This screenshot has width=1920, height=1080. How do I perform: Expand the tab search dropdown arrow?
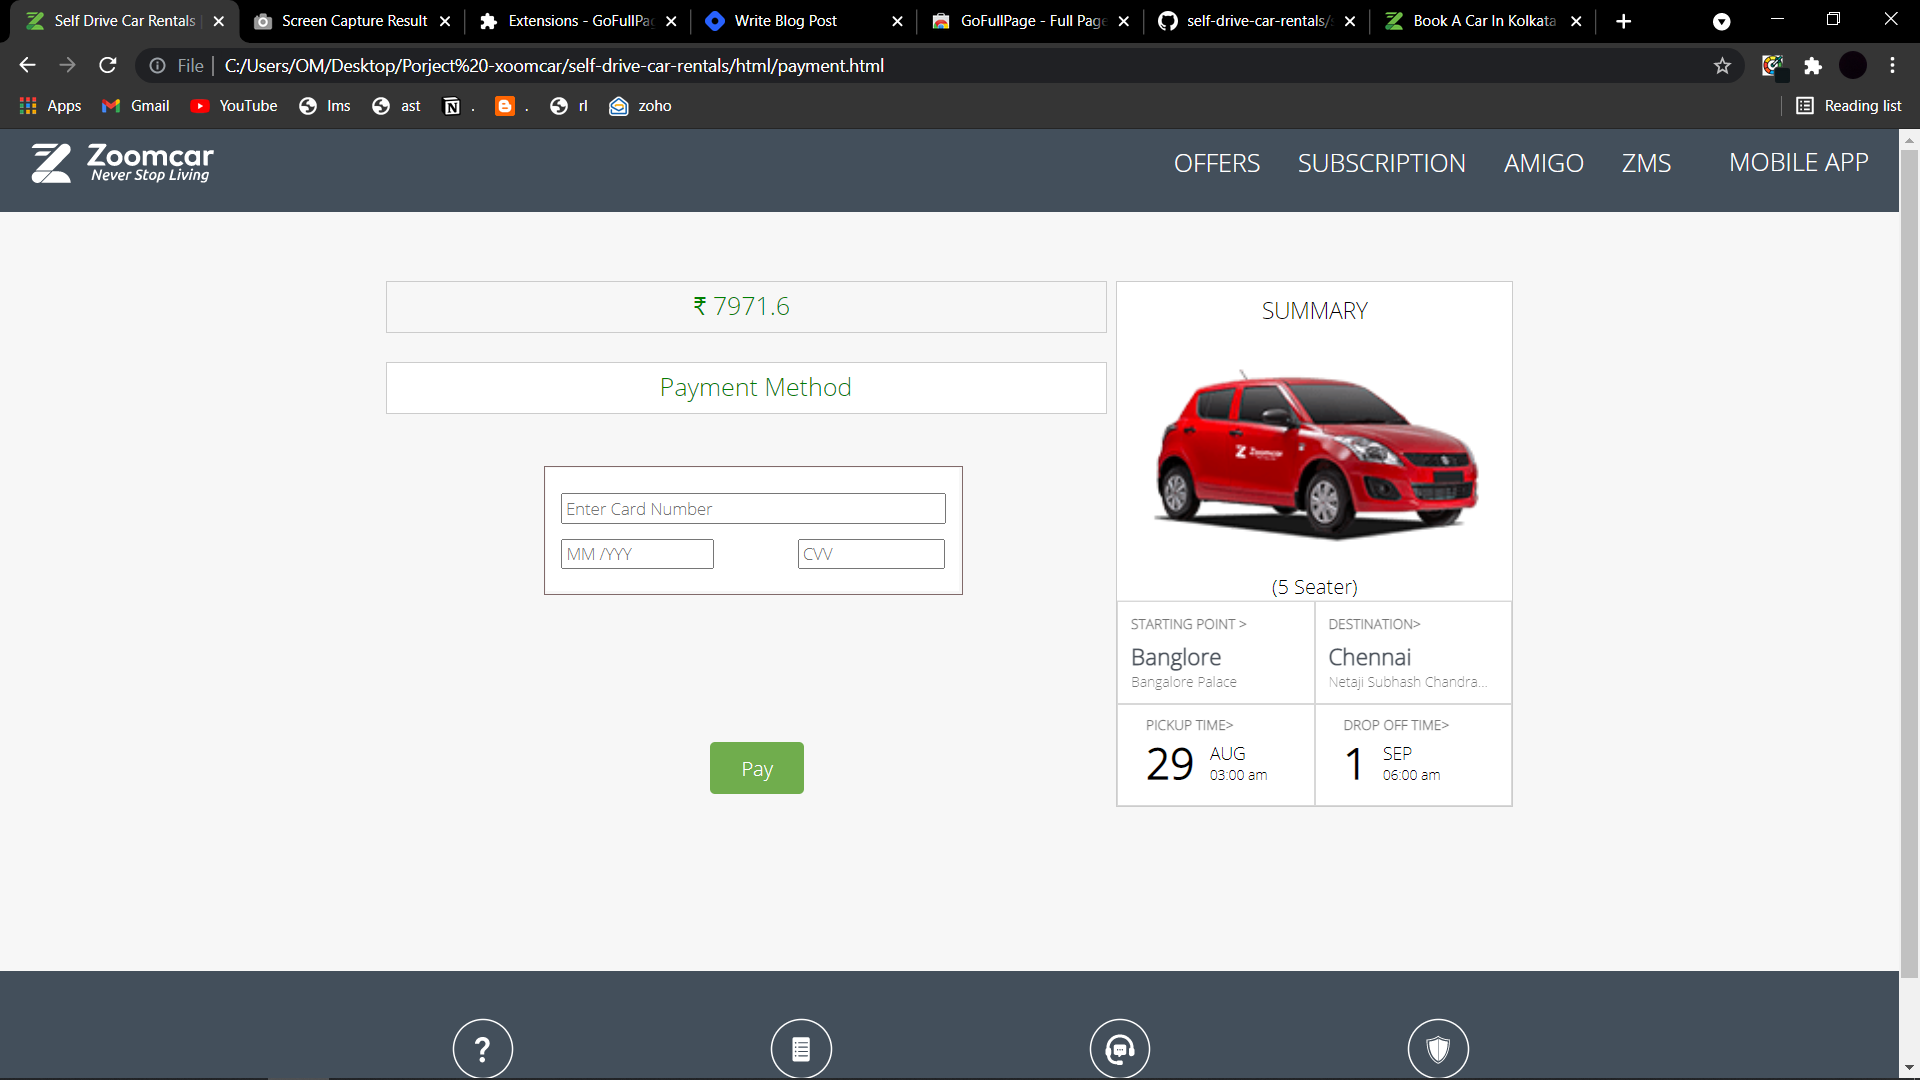(x=1721, y=21)
